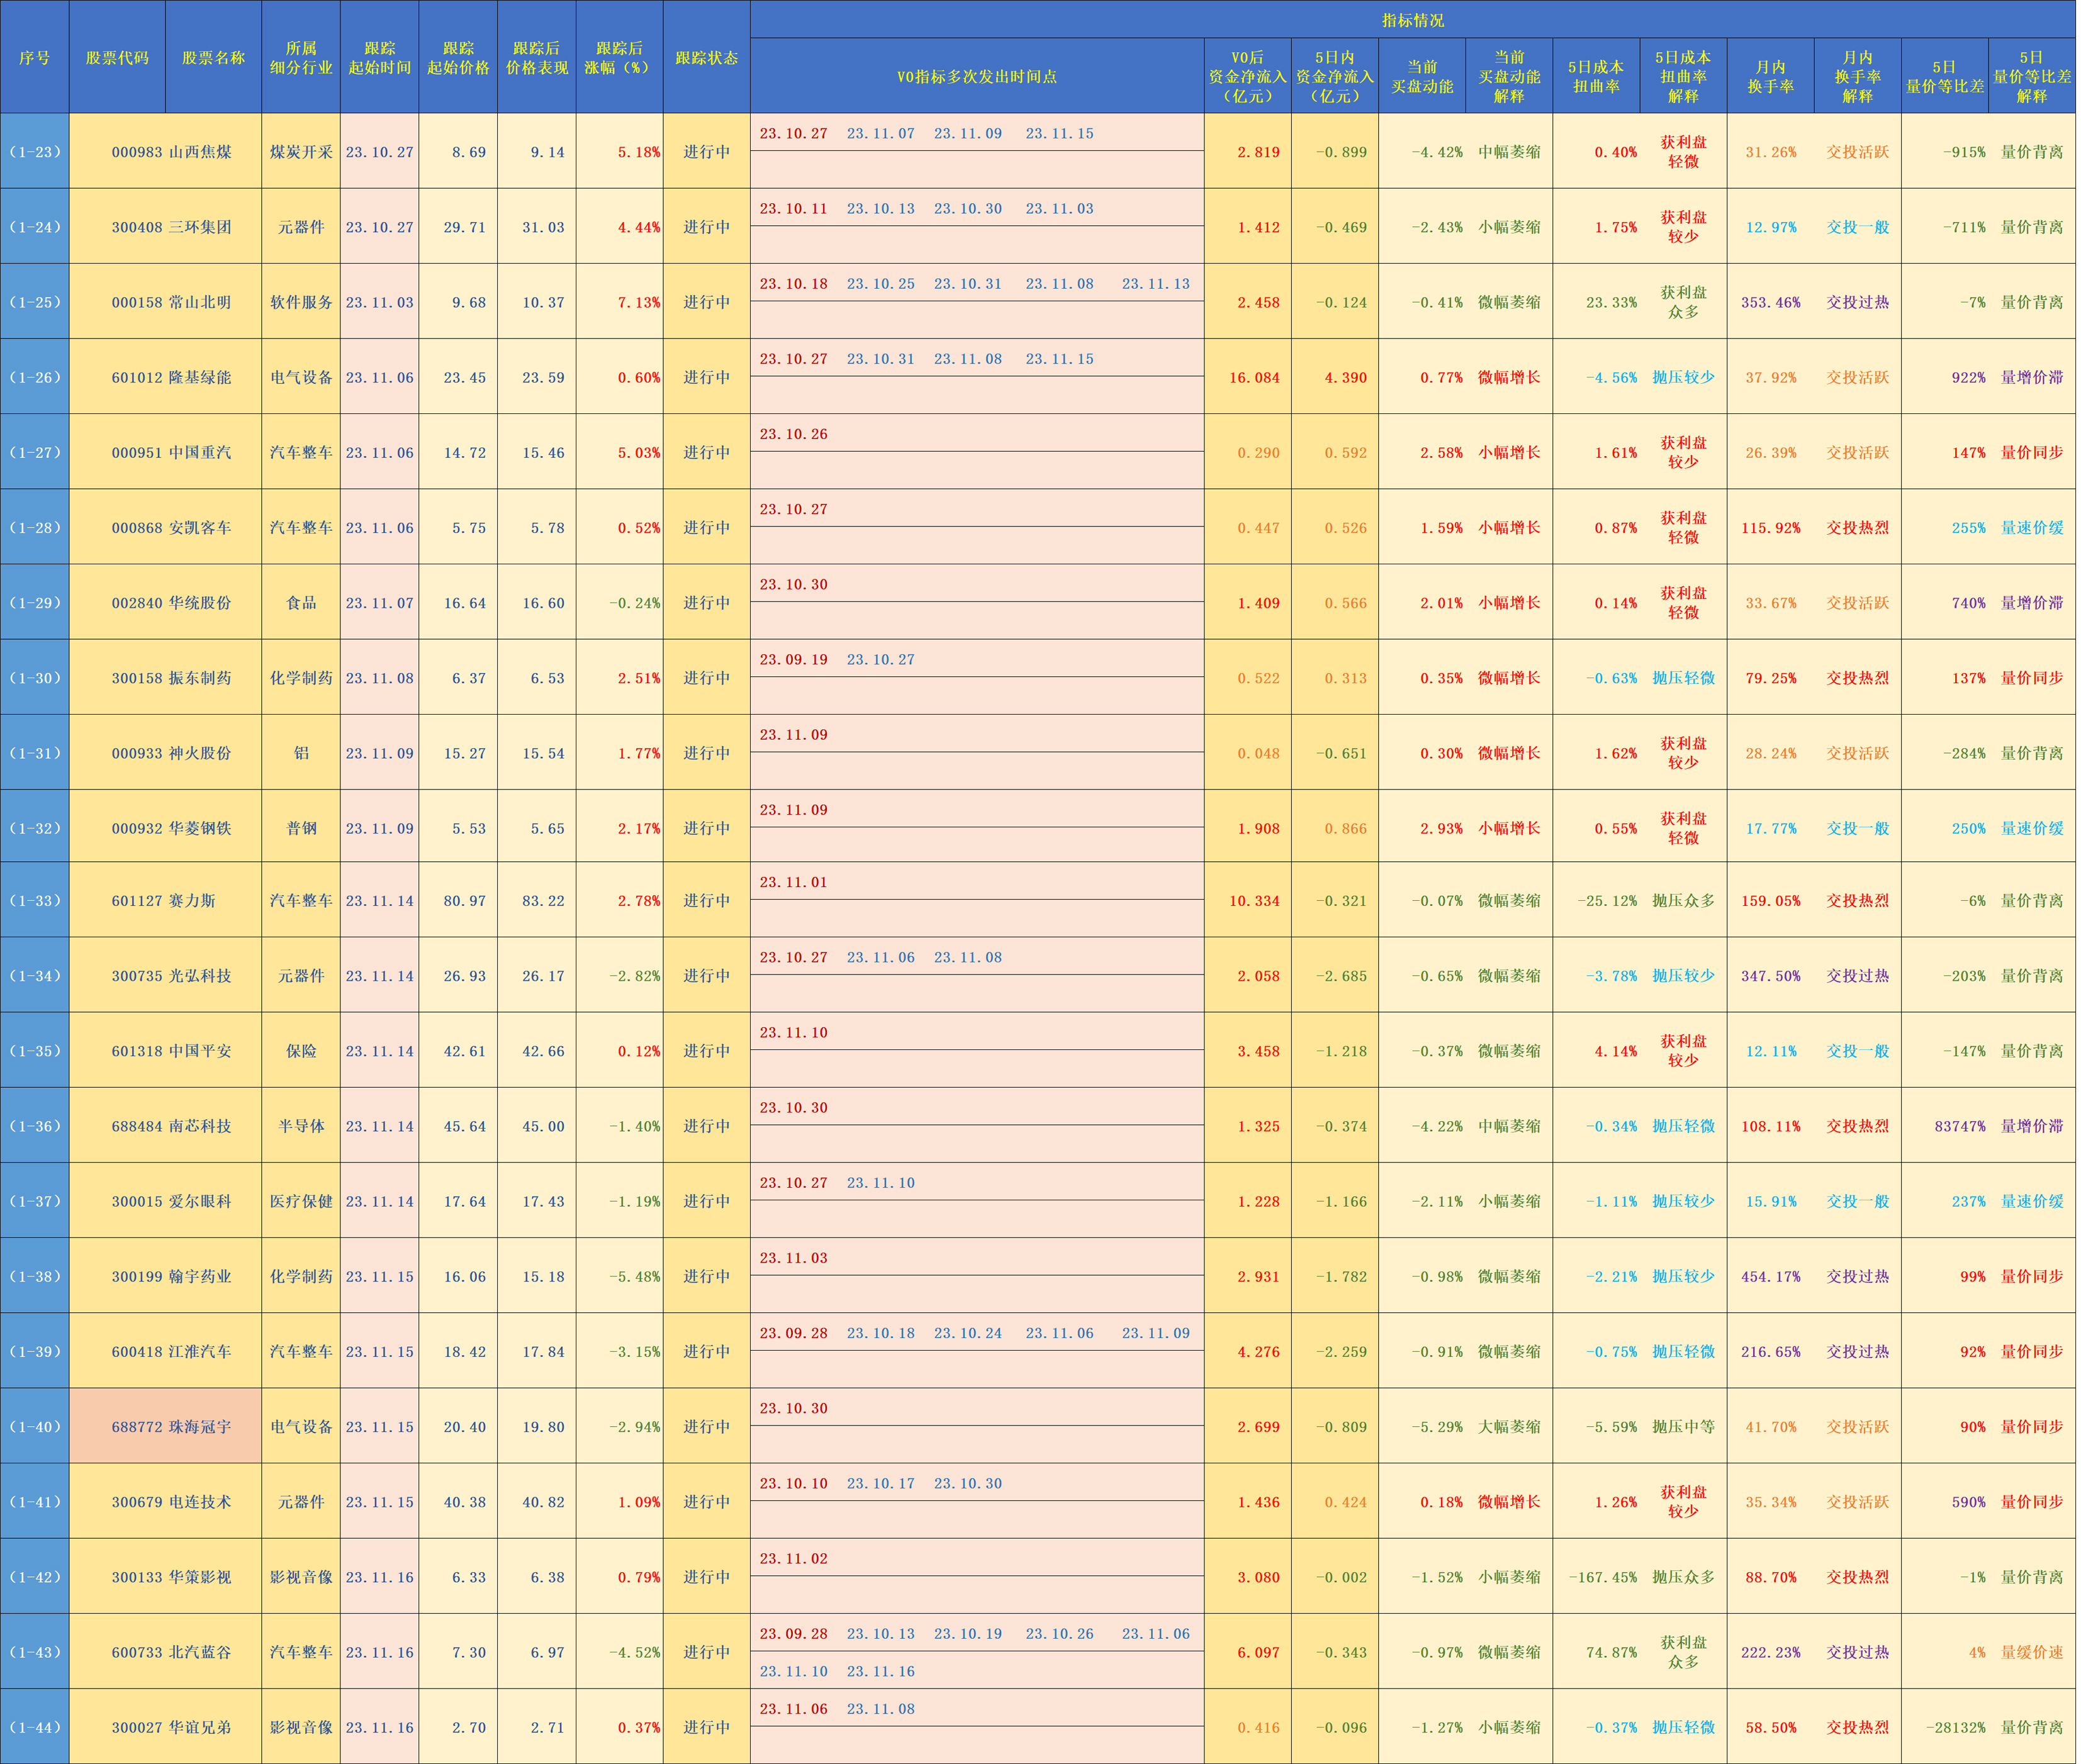Select row number (1-44)

pyautogui.click(x=35, y=1727)
